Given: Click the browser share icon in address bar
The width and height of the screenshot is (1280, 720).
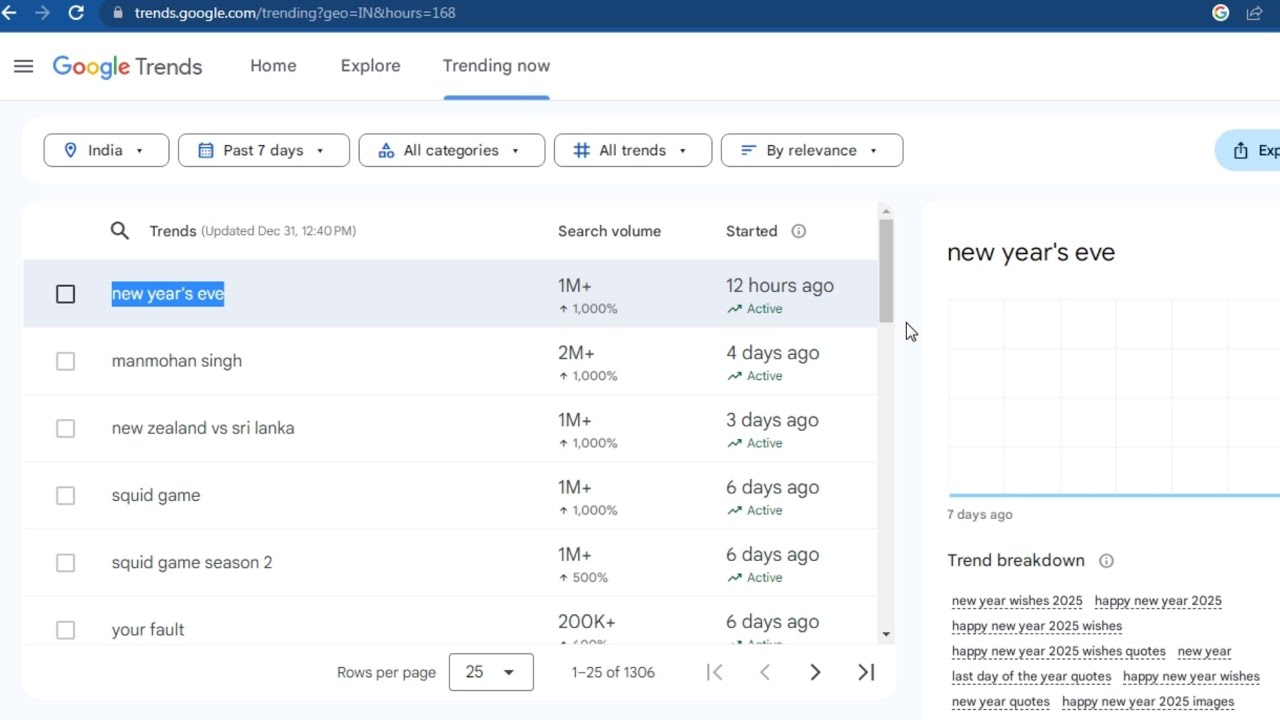Looking at the screenshot, I should click(x=1254, y=13).
